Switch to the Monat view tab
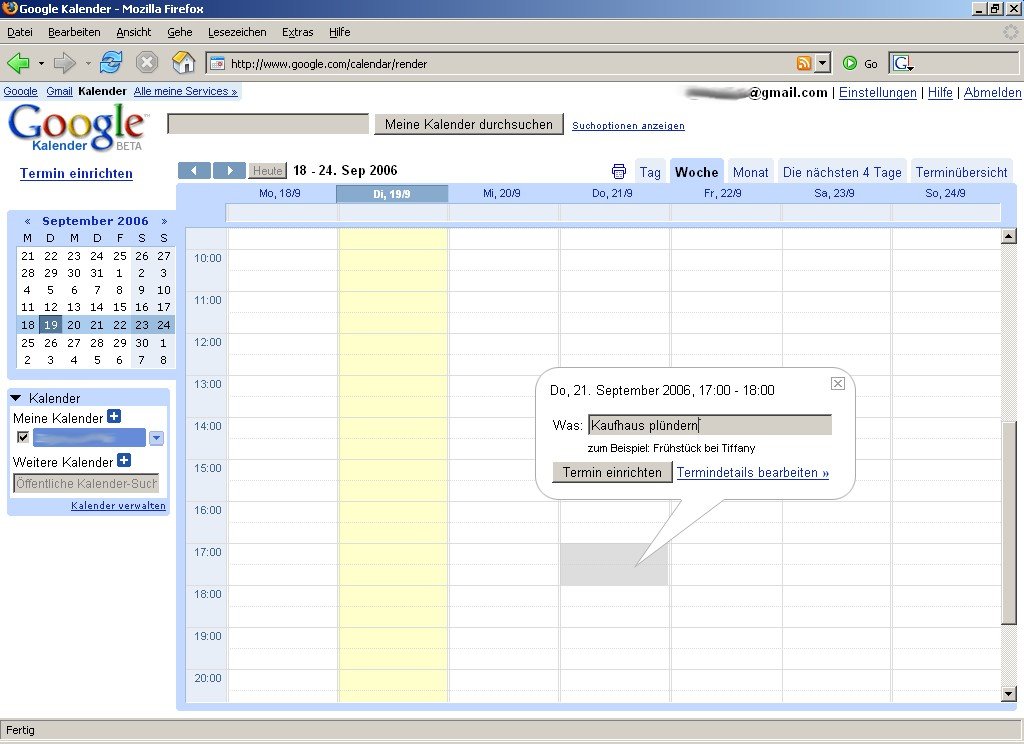The image size is (1024, 744). 750,172
